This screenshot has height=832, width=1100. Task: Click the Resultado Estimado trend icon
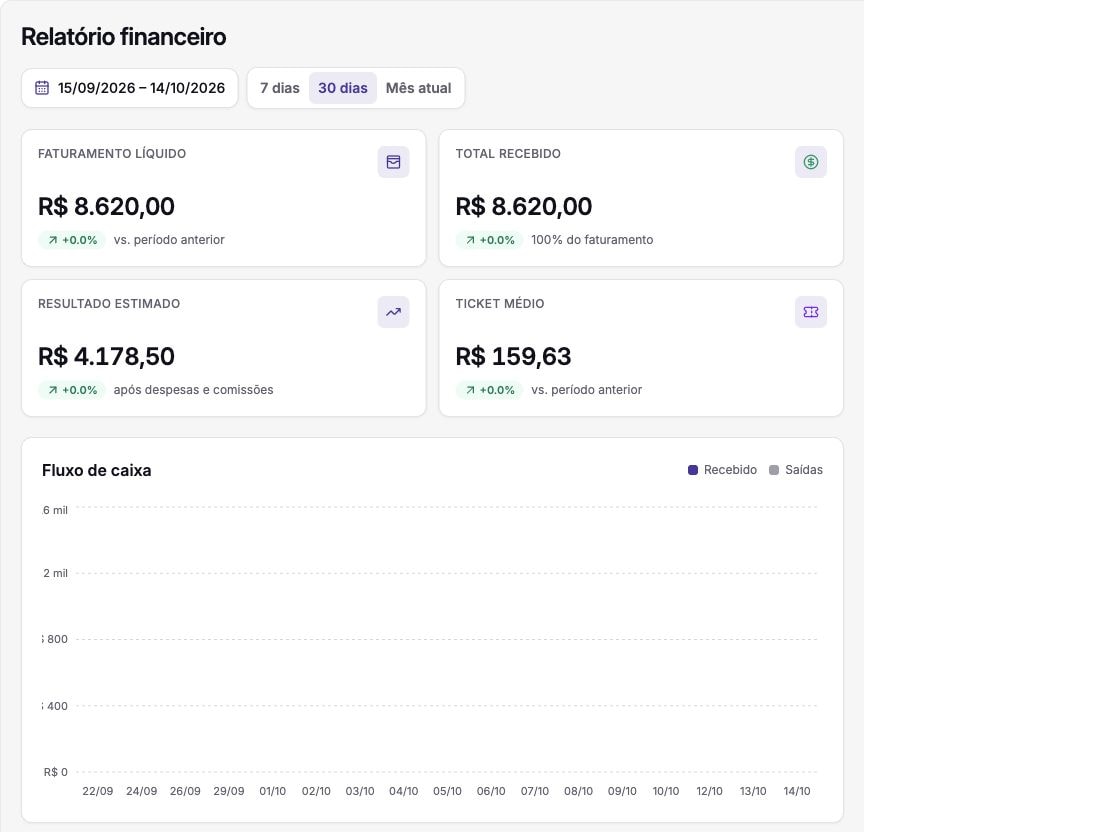(394, 312)
